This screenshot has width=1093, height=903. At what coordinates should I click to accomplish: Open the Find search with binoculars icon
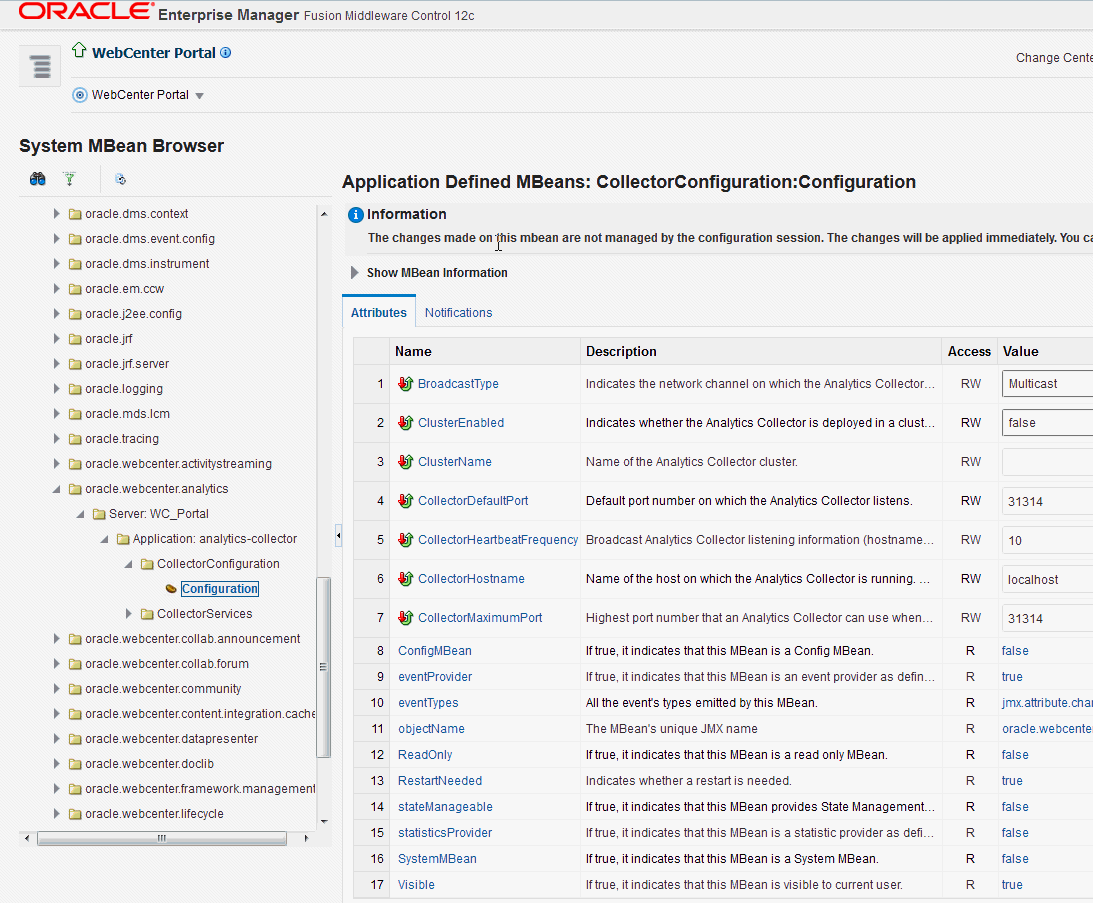36,179
